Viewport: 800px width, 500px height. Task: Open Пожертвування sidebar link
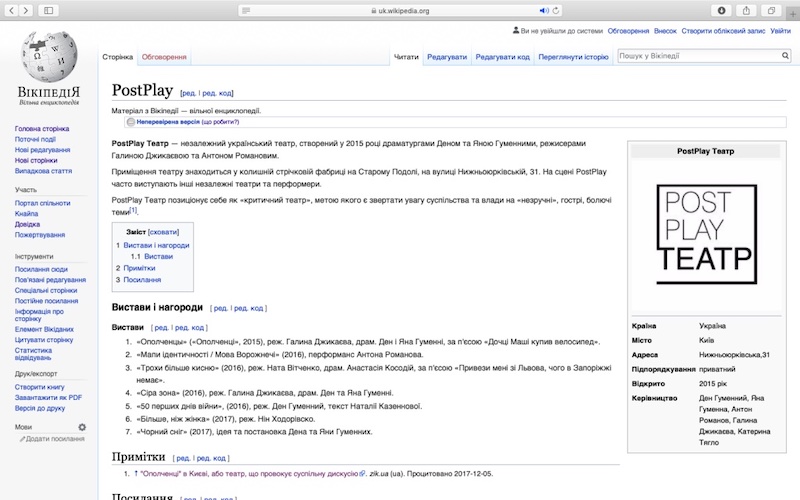(40, 235)
